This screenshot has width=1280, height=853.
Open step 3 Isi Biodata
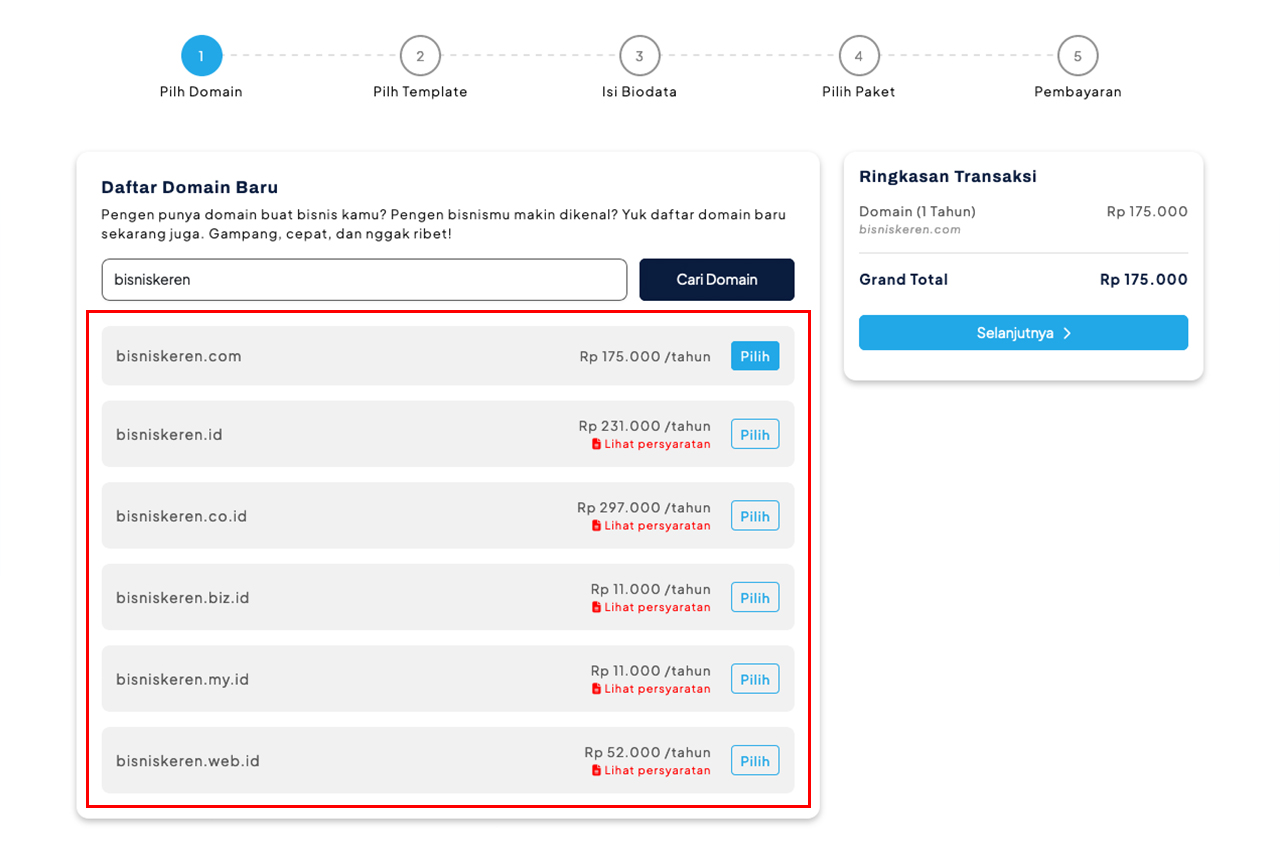[x=639, y=56]
